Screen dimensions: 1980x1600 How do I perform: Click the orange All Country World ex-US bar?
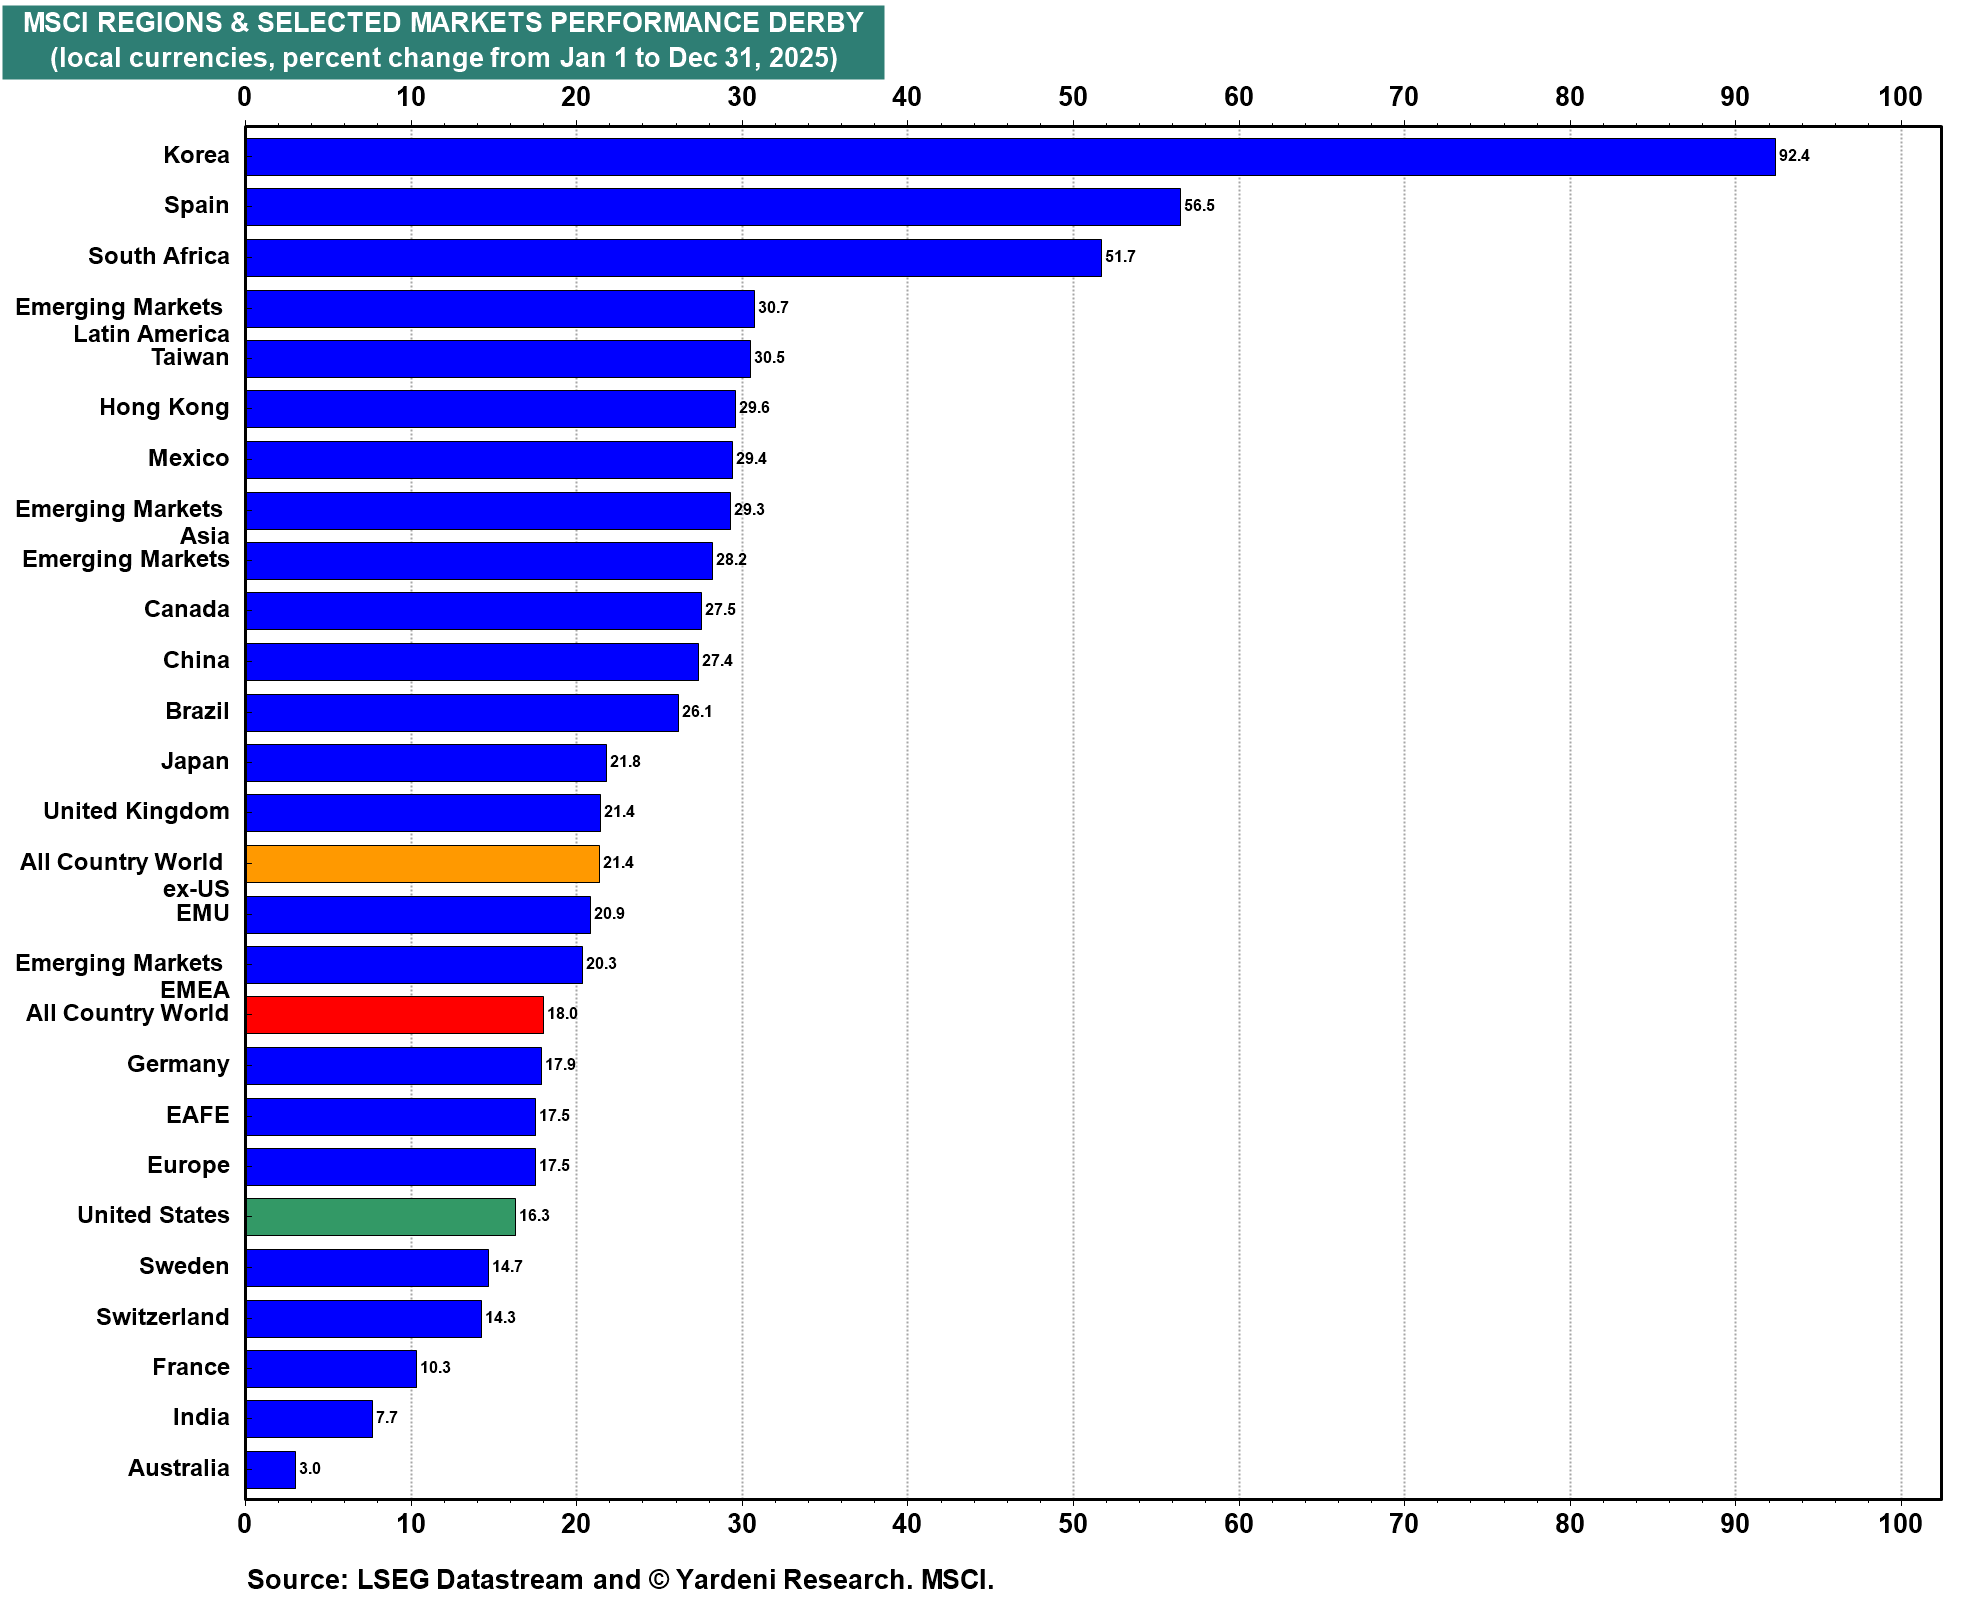pyautogui.click(x=422, y=864)
